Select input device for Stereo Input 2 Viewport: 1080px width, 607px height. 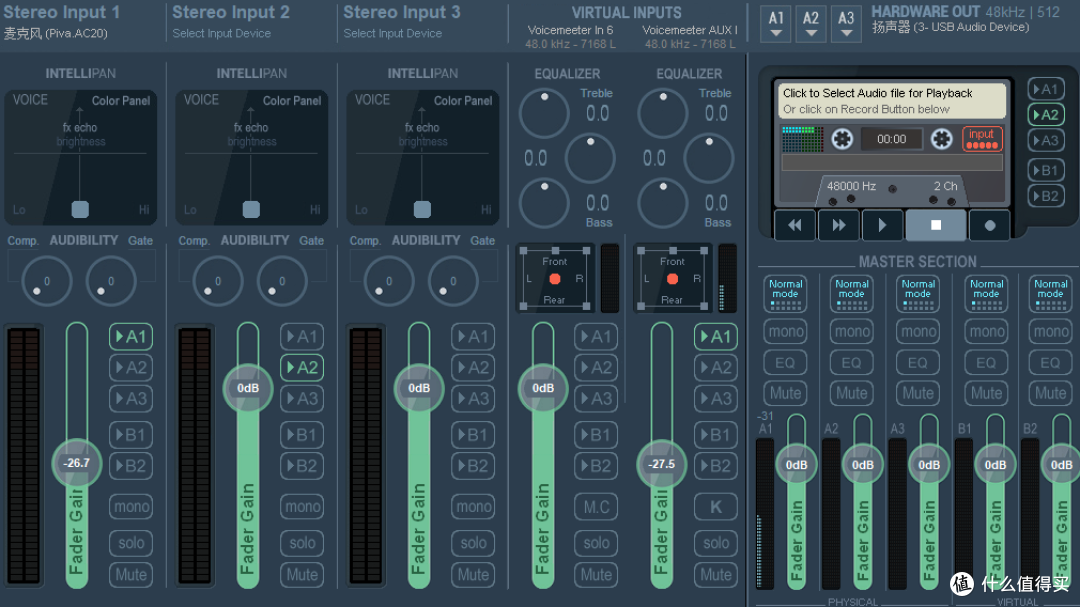click(221, 33)
